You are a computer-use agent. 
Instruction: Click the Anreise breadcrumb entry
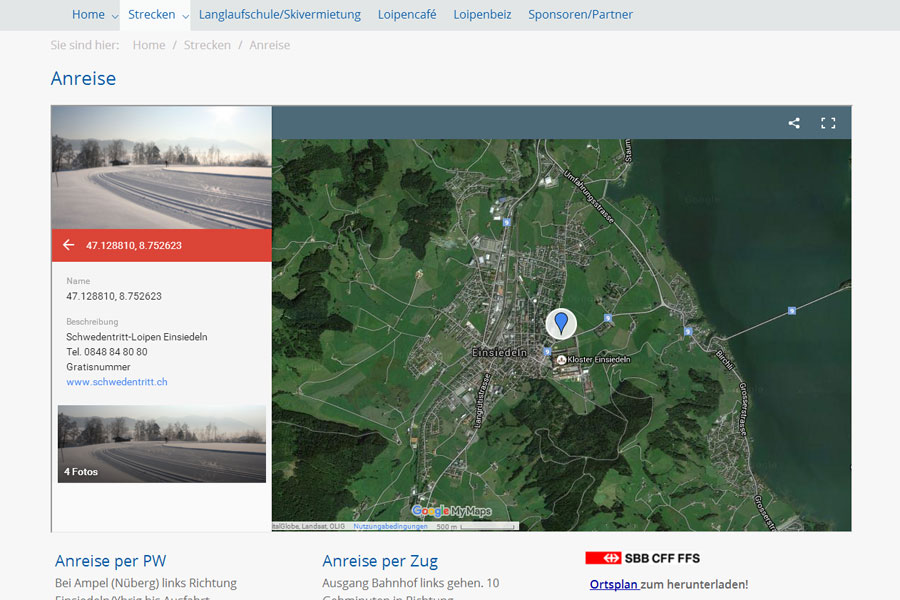click(269, 45)
